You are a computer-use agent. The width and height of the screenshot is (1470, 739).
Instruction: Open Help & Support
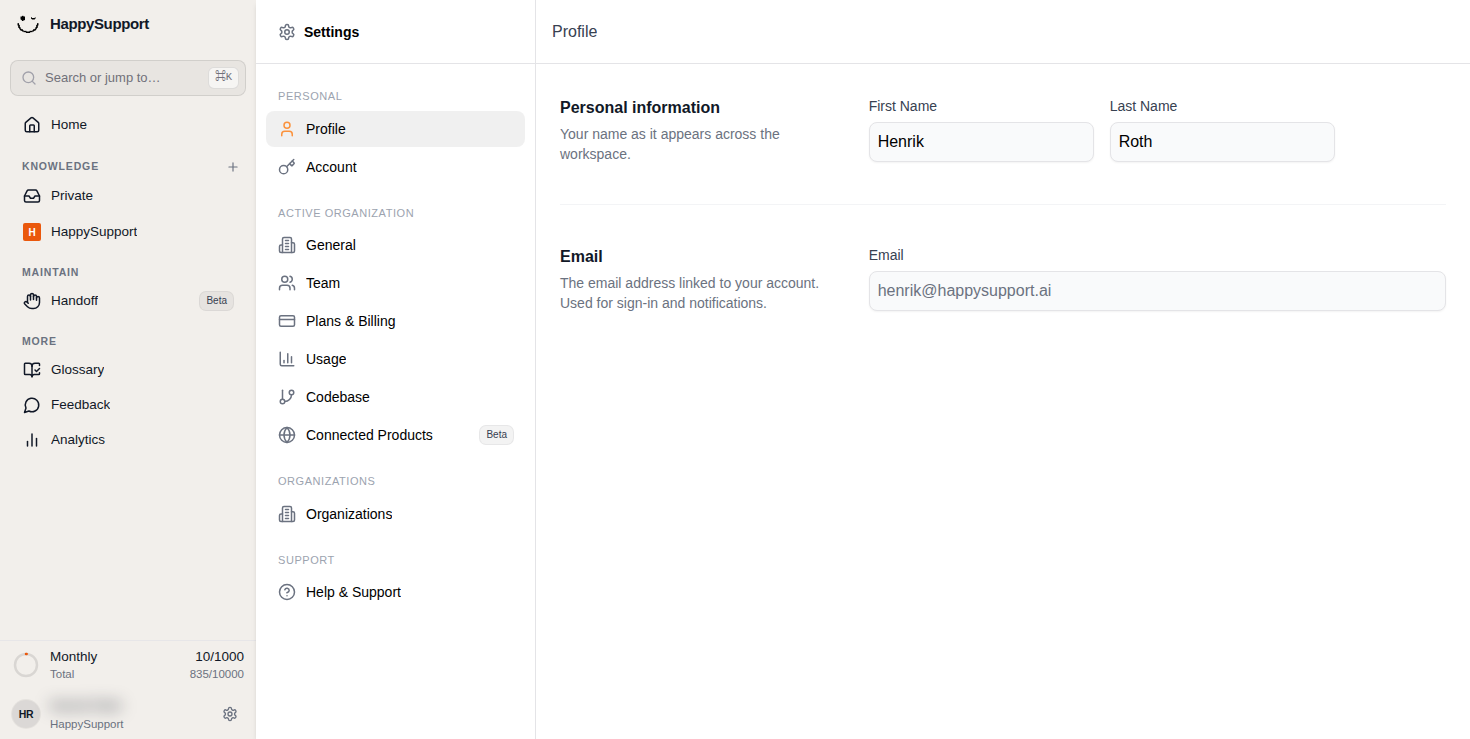[395, 592]
